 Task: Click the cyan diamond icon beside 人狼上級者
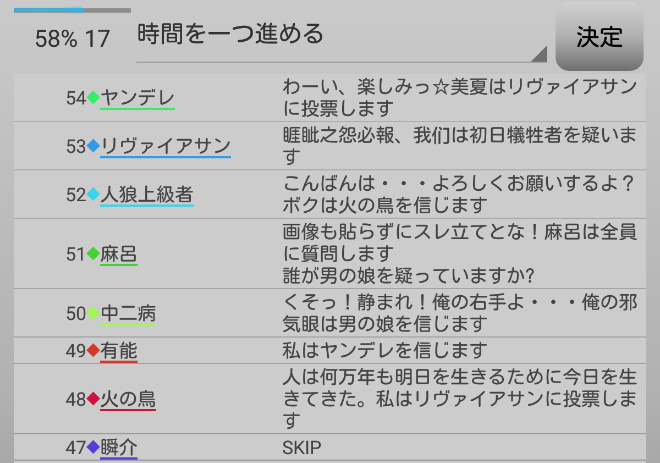pos(94,195)
